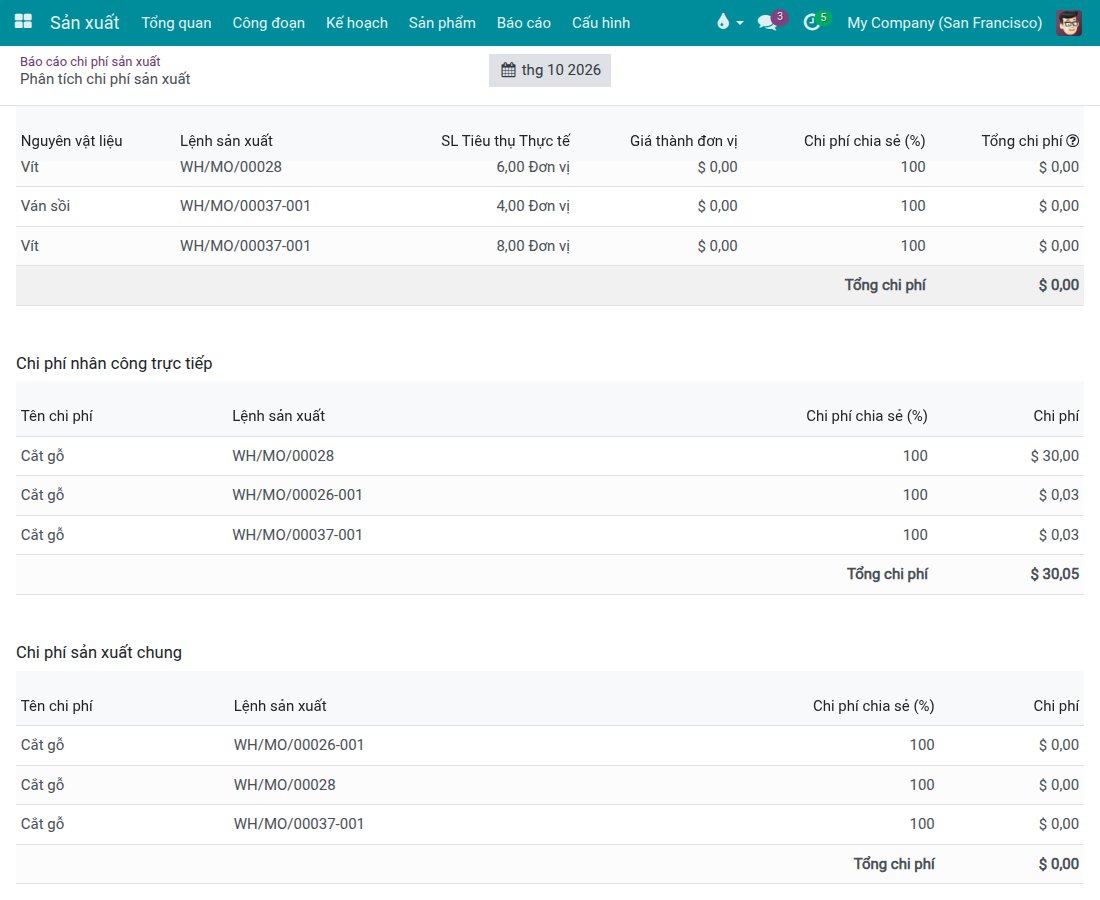Go to the Sản xuất app title
This screenshot has width=1100, height=900.
[x=84, y=22]
